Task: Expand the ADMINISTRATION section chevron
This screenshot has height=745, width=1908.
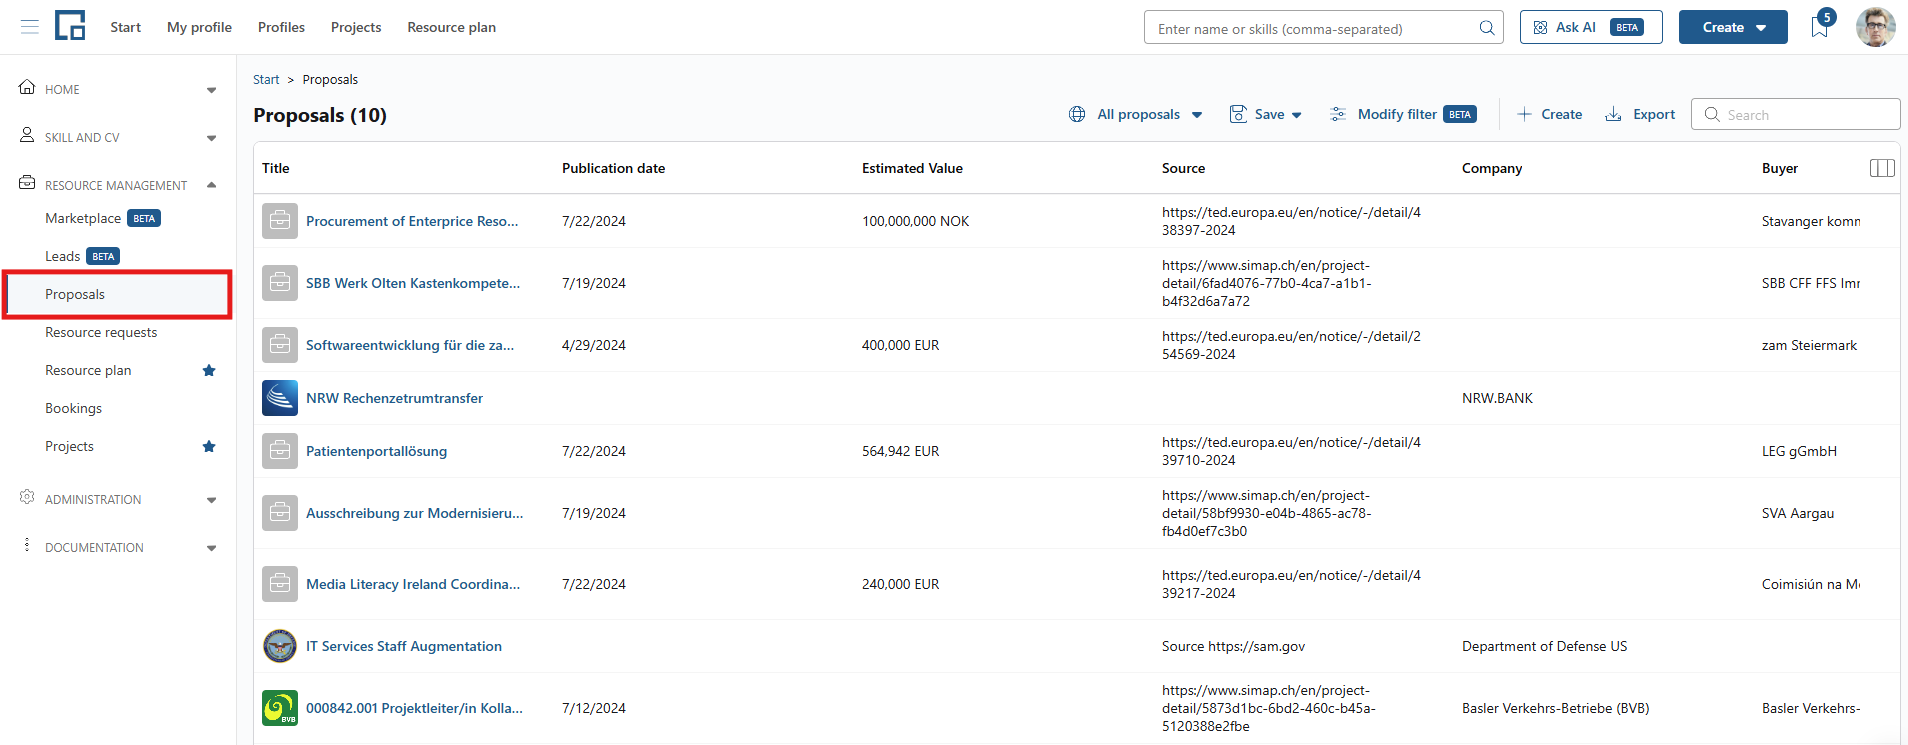Action: [x=211, y=500]
